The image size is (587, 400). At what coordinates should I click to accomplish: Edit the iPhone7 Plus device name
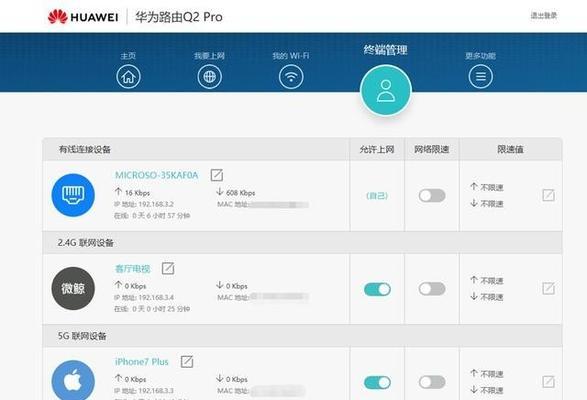point(187,361)
